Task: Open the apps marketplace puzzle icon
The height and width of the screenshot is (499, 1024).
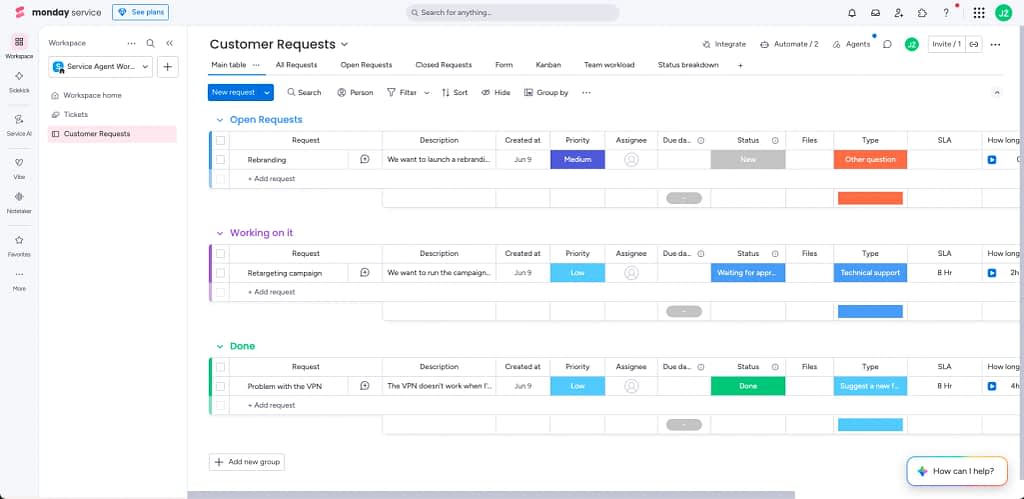Action: [x=922, y=12]
